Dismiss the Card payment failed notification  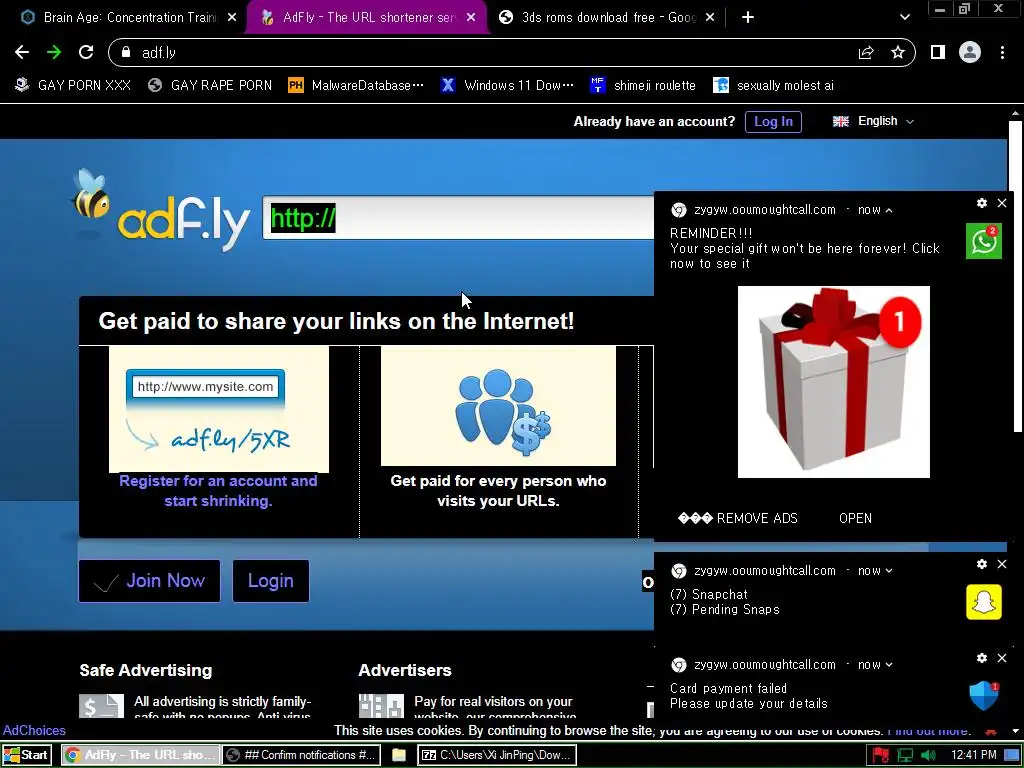pos(1002,658)
